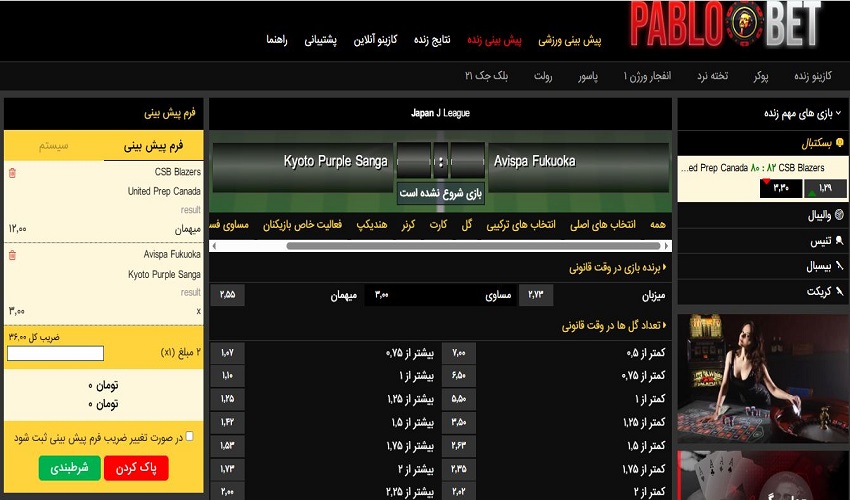The image size is (850, 500).
Task: Click the left arrow of odds tabs scrollbar
Action: [x=215, y=246]
